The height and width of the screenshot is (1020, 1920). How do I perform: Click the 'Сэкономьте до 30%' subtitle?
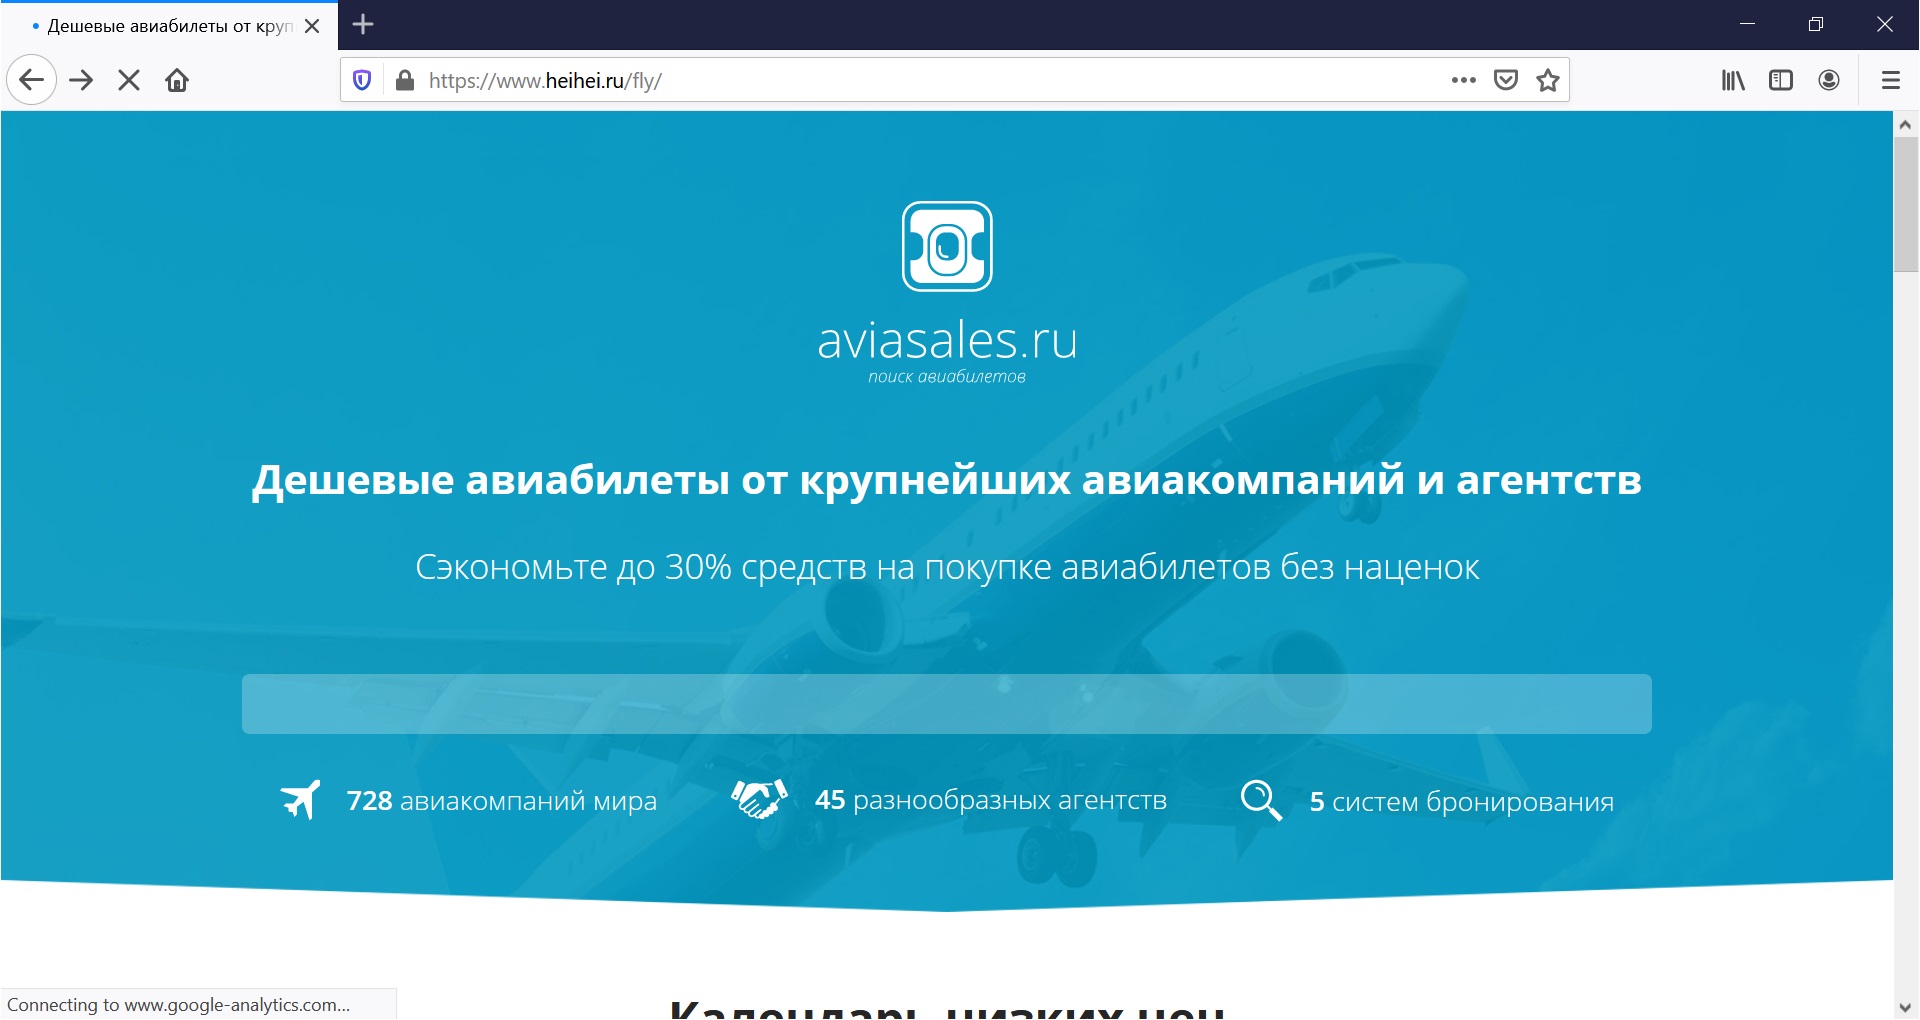coord(946,567)
